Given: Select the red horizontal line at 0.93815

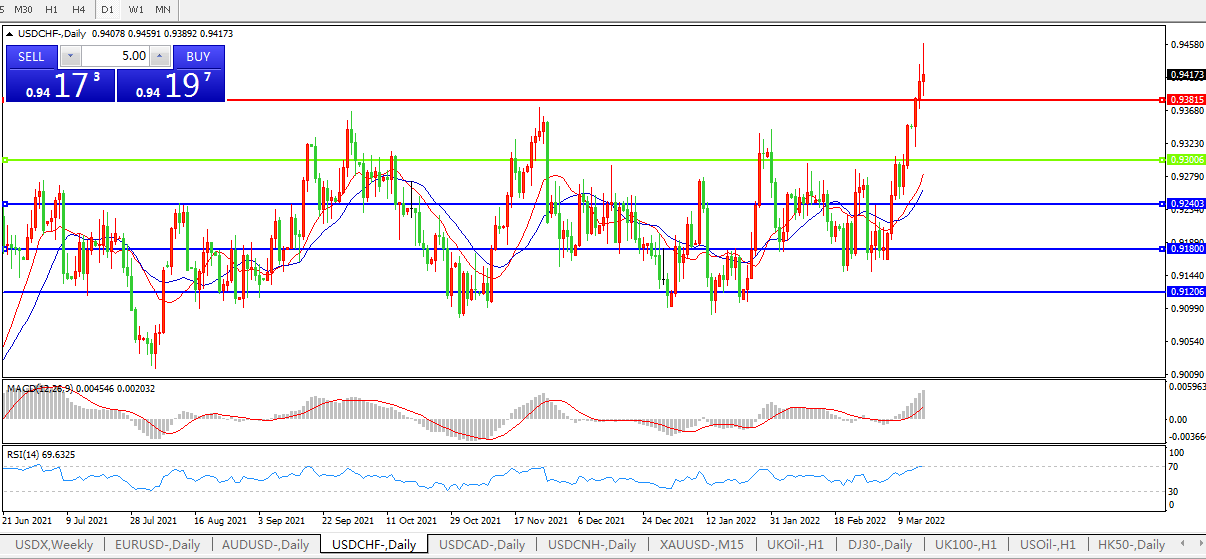Looking at the screenshot, I should (600, 100).
